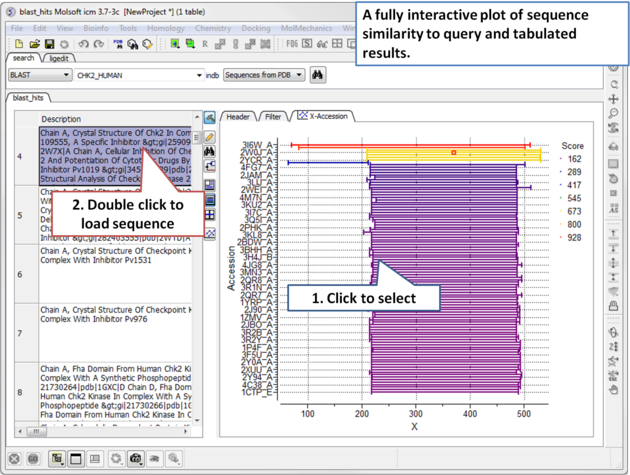Click the Save project icon

click(x=49, y=44)
